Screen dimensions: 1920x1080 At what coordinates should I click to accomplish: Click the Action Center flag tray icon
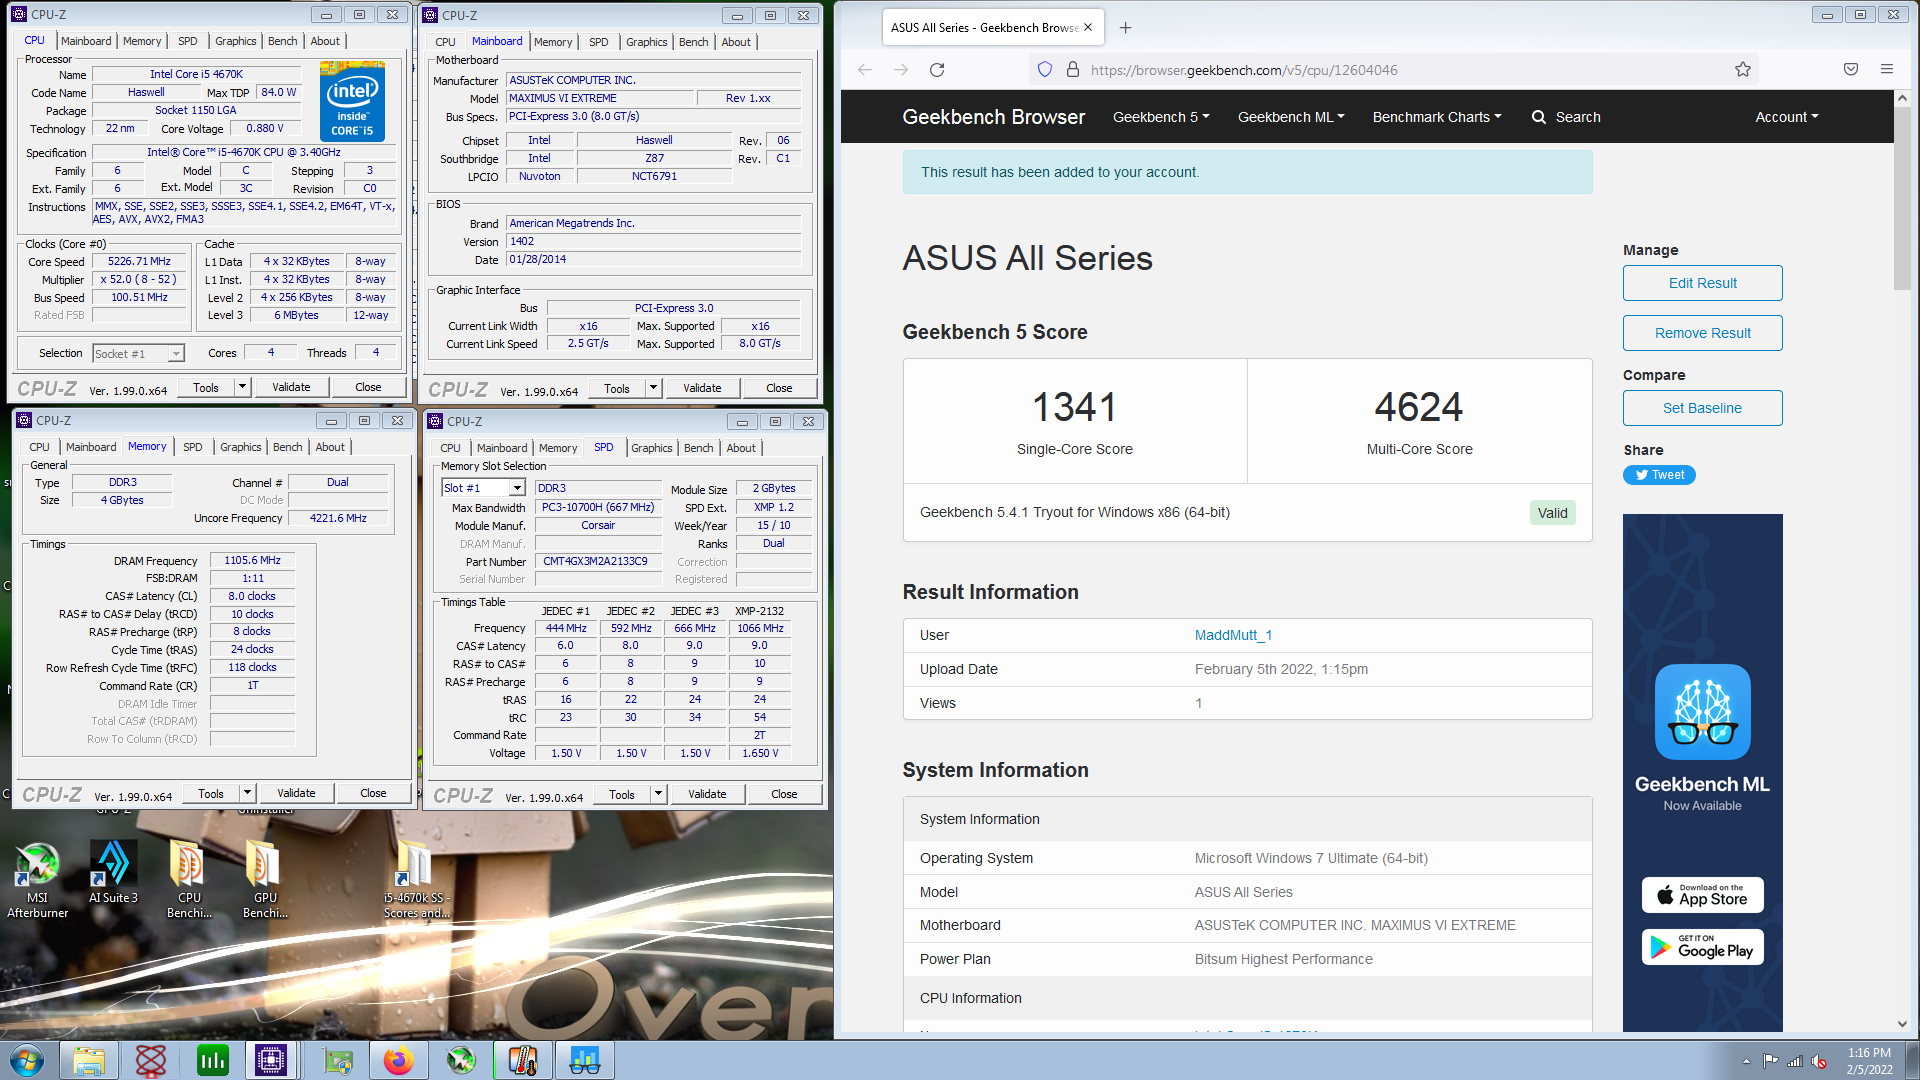click(x=1771, y=1061)
